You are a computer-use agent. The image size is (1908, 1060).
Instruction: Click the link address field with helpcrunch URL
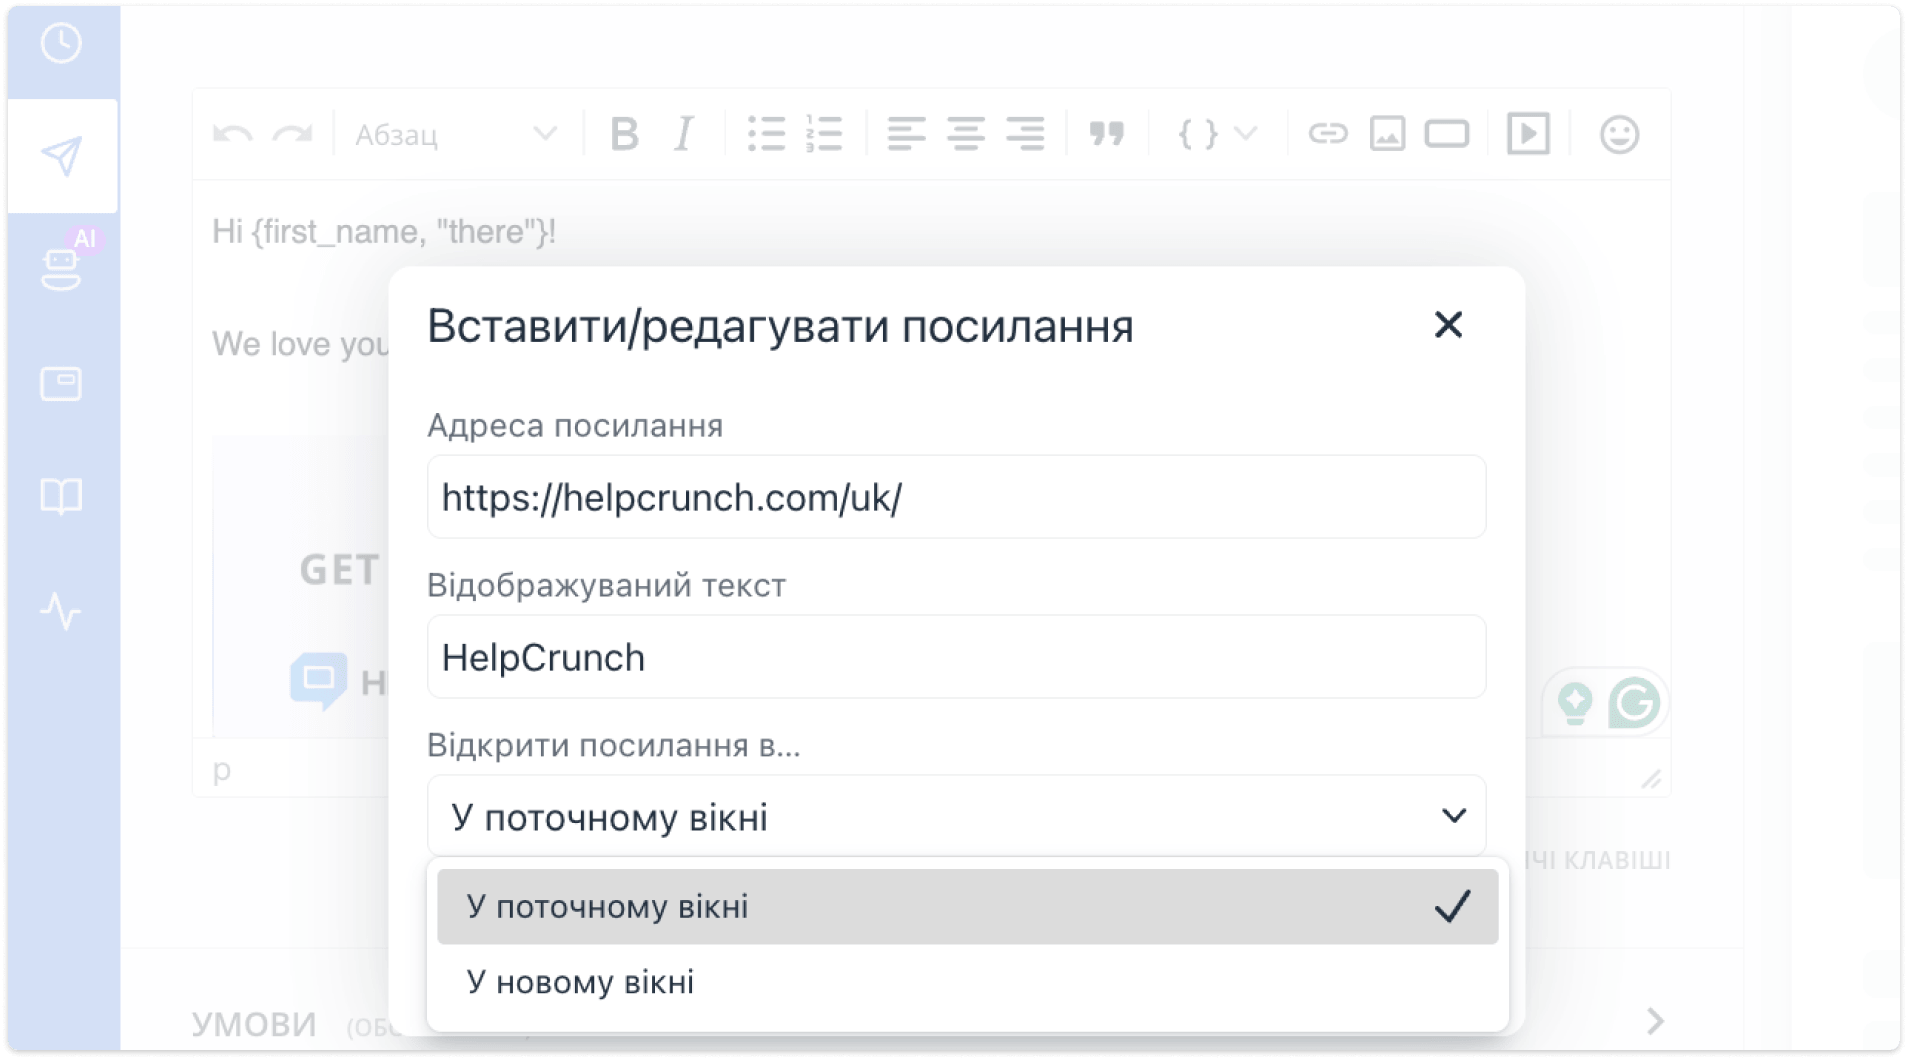tap(955, 497)
